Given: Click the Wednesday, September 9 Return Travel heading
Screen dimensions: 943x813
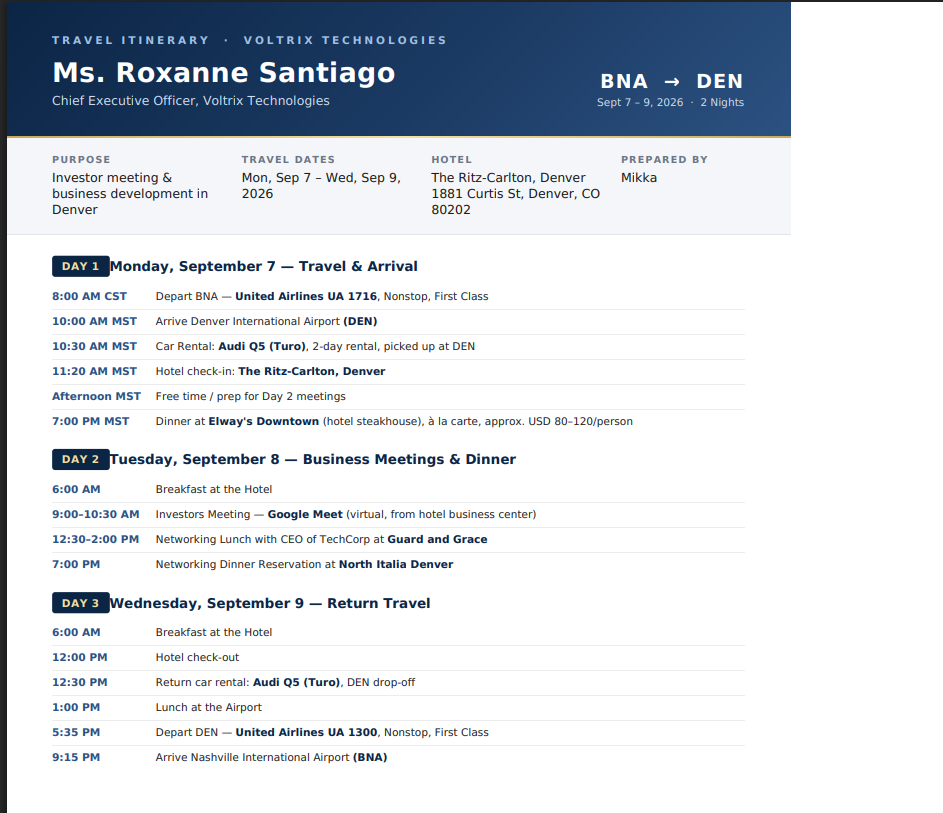Looking at the screenshot, I should click(x=270, y=603).
